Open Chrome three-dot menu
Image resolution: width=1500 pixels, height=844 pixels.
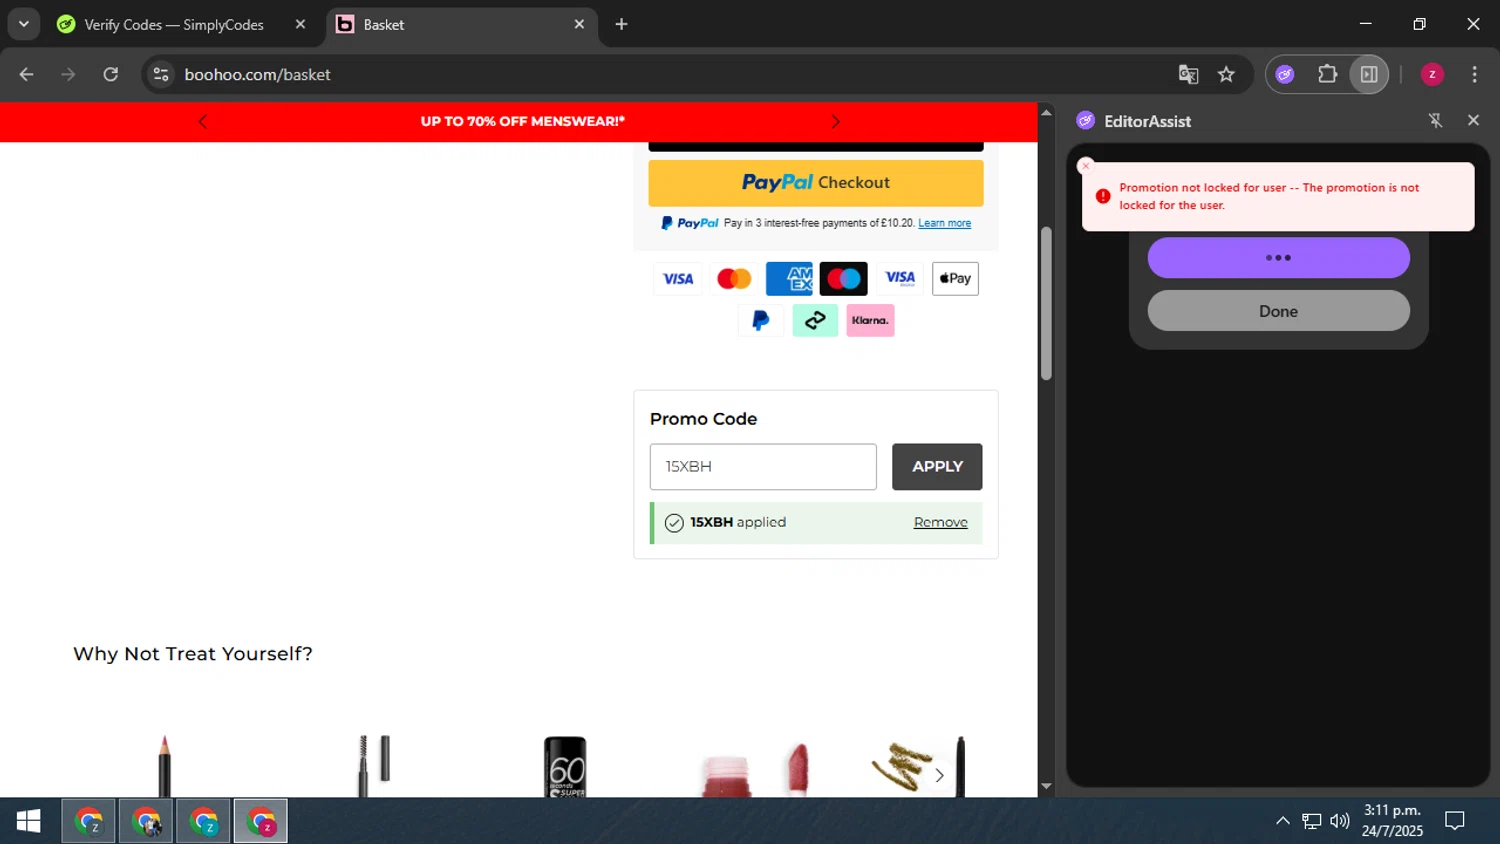coord(1474,74)
